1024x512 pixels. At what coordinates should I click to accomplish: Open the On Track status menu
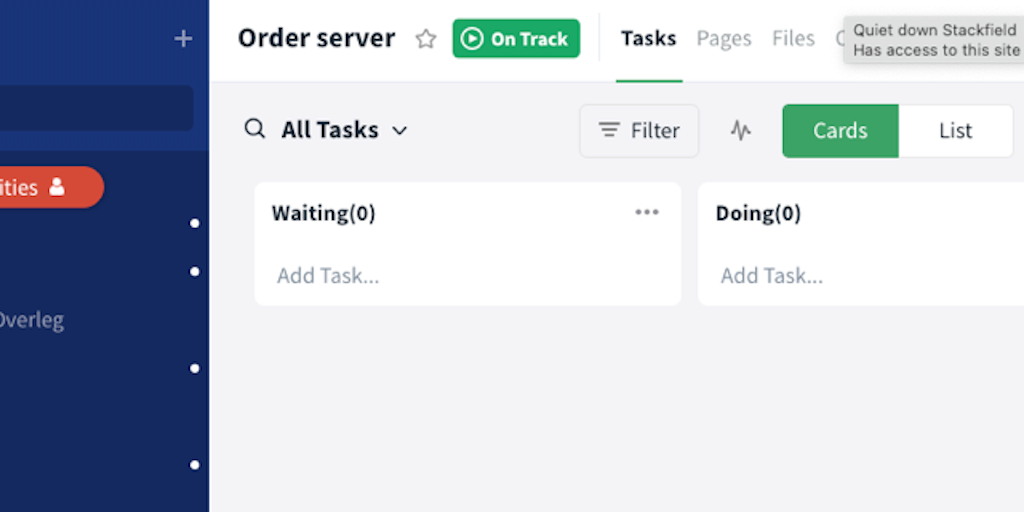pos(516,39)
